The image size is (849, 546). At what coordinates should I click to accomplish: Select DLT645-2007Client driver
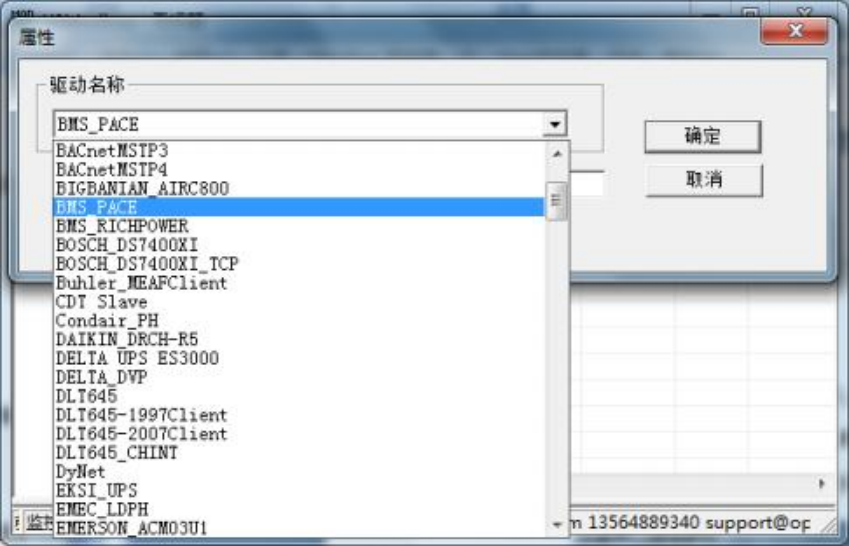tap(299, 434)
